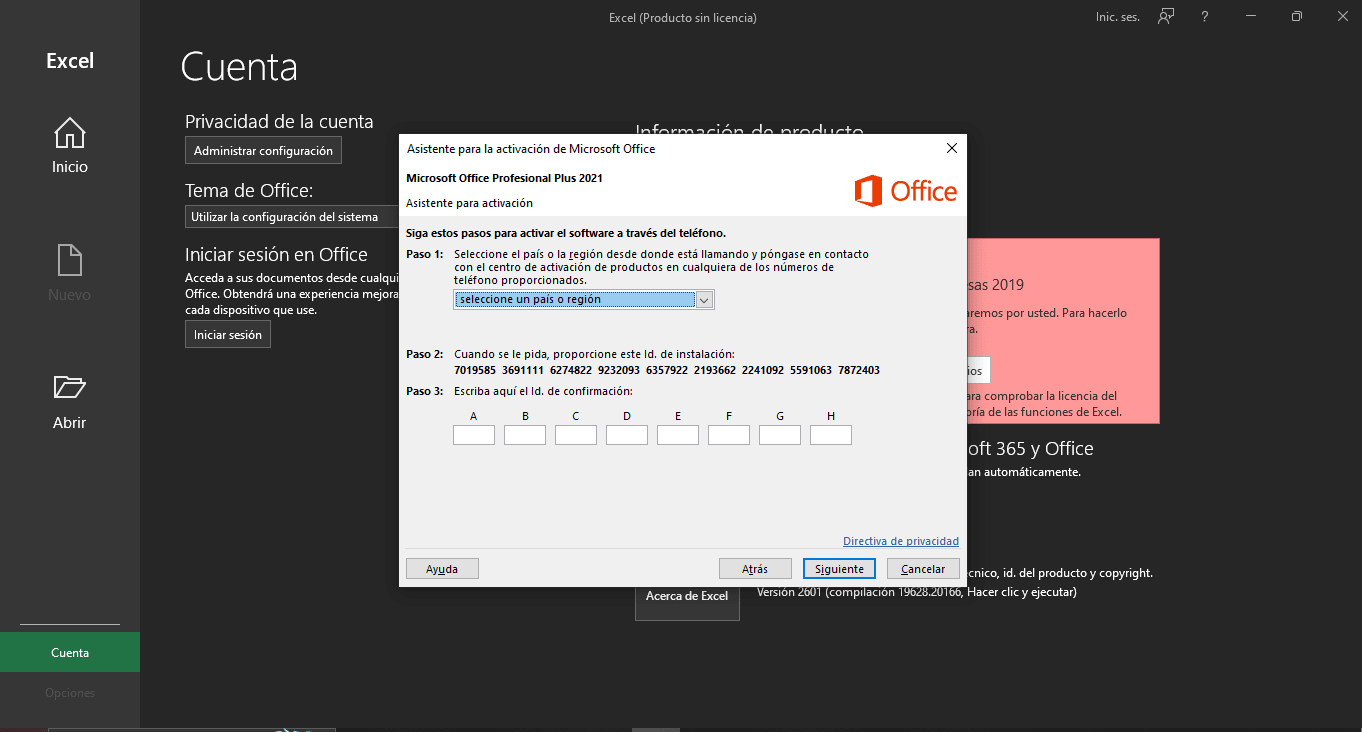Click the Excel title in the sidebar
The width and height of the screenshot is (1362, 732).
click(x=70, y=61)
